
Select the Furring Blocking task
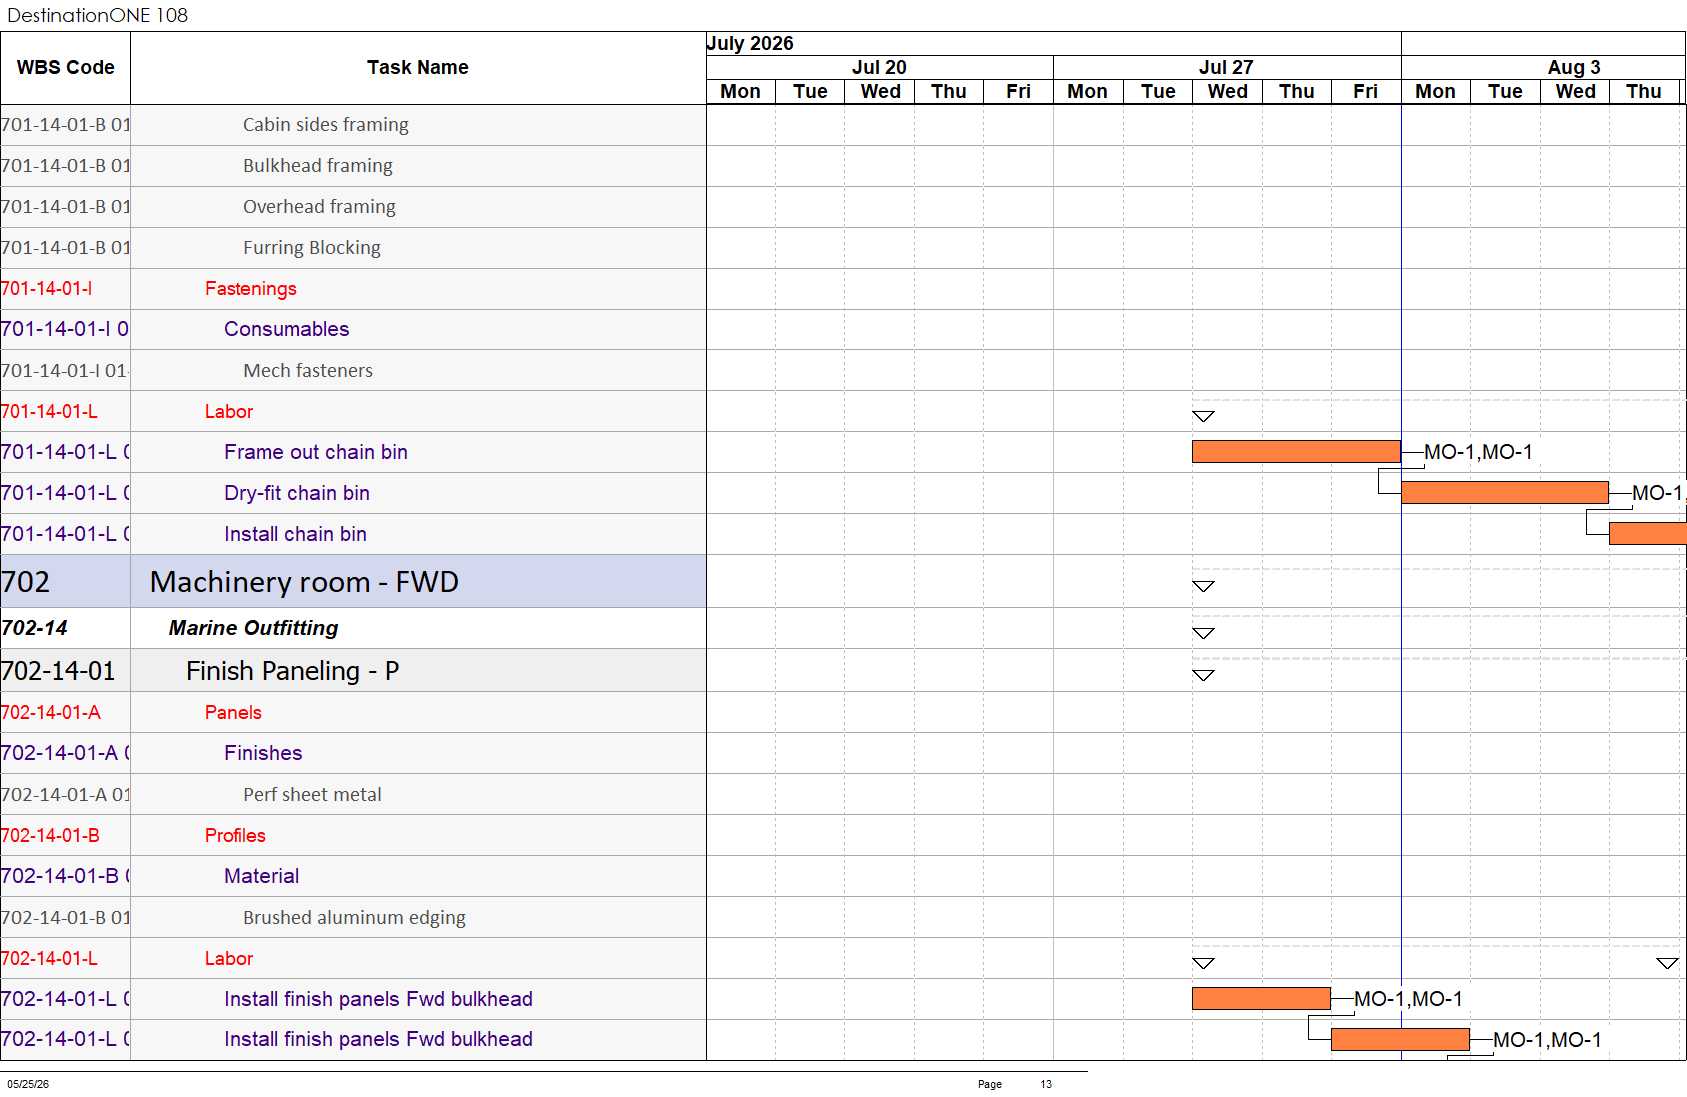[312, 248]
